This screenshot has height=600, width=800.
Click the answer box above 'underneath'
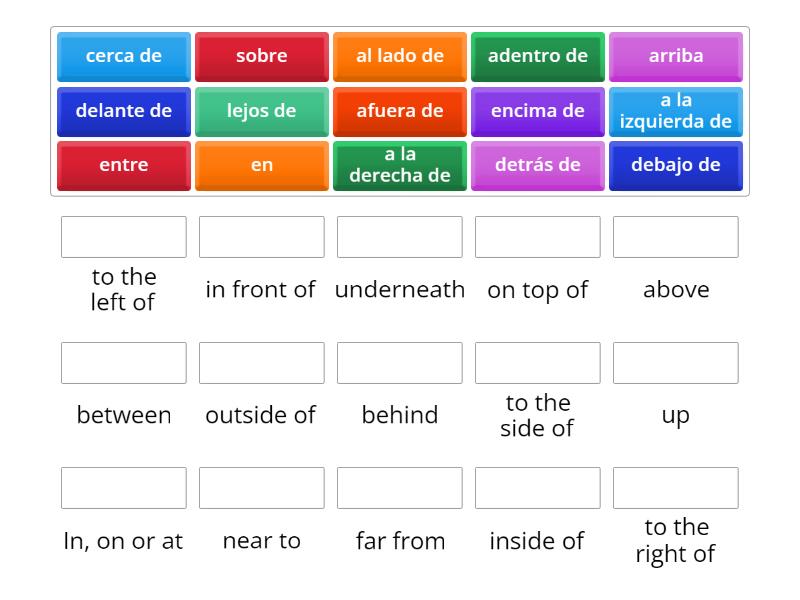click(400, 237)
